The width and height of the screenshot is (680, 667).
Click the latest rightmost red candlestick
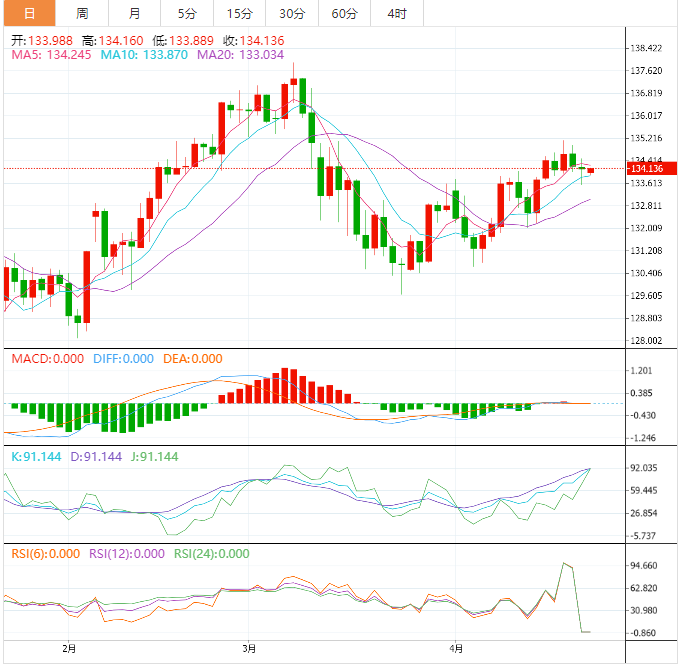tap(591, 171)
